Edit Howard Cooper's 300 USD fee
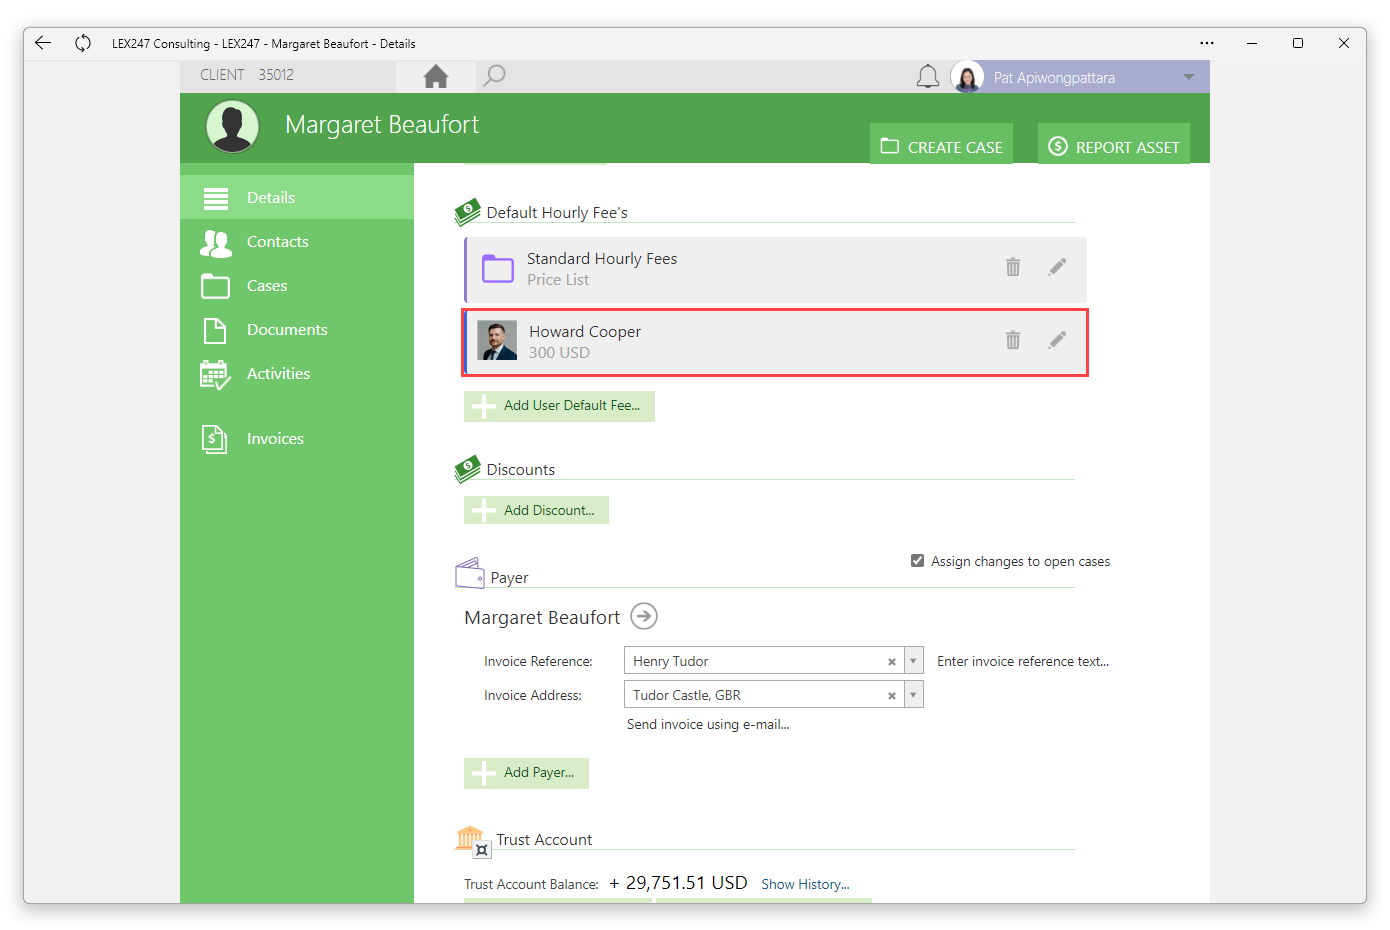 1057,340
